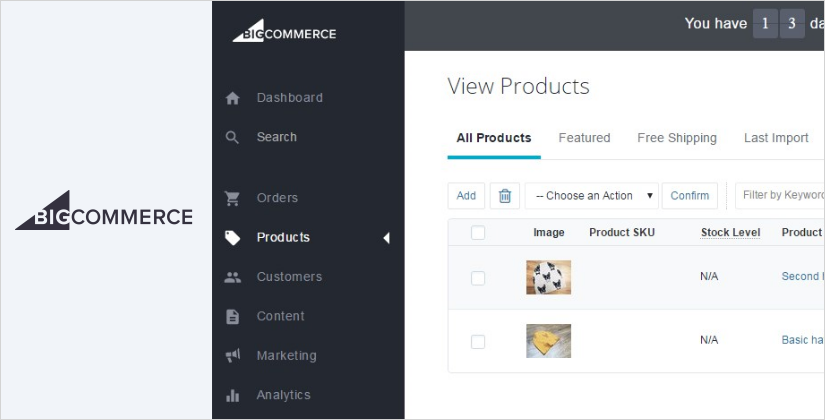The height and width of the screenshot is (420, 825).
Task: Click the Dashboard home icon
Action: tap(233, 98)
